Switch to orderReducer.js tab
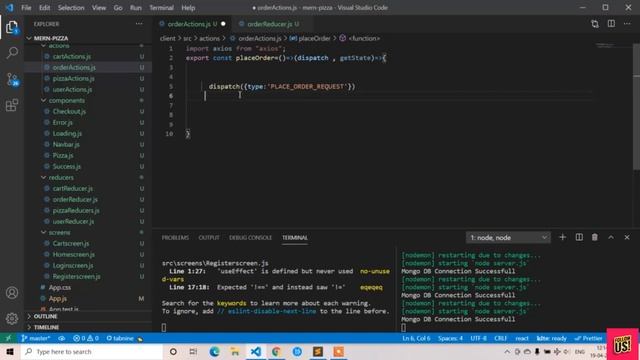Screen dimensions: 640x360 click(270, 24)
